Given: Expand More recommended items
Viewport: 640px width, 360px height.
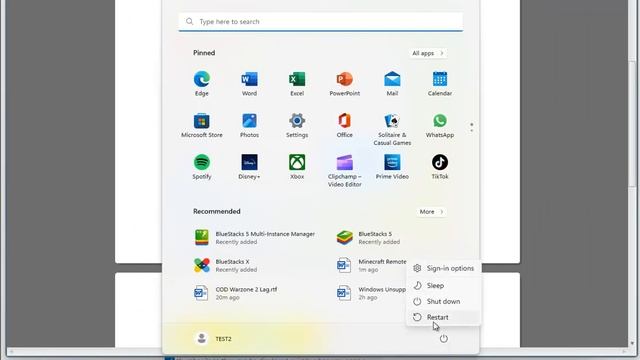Looking at the screenshot, I should [x=431, y=212].
